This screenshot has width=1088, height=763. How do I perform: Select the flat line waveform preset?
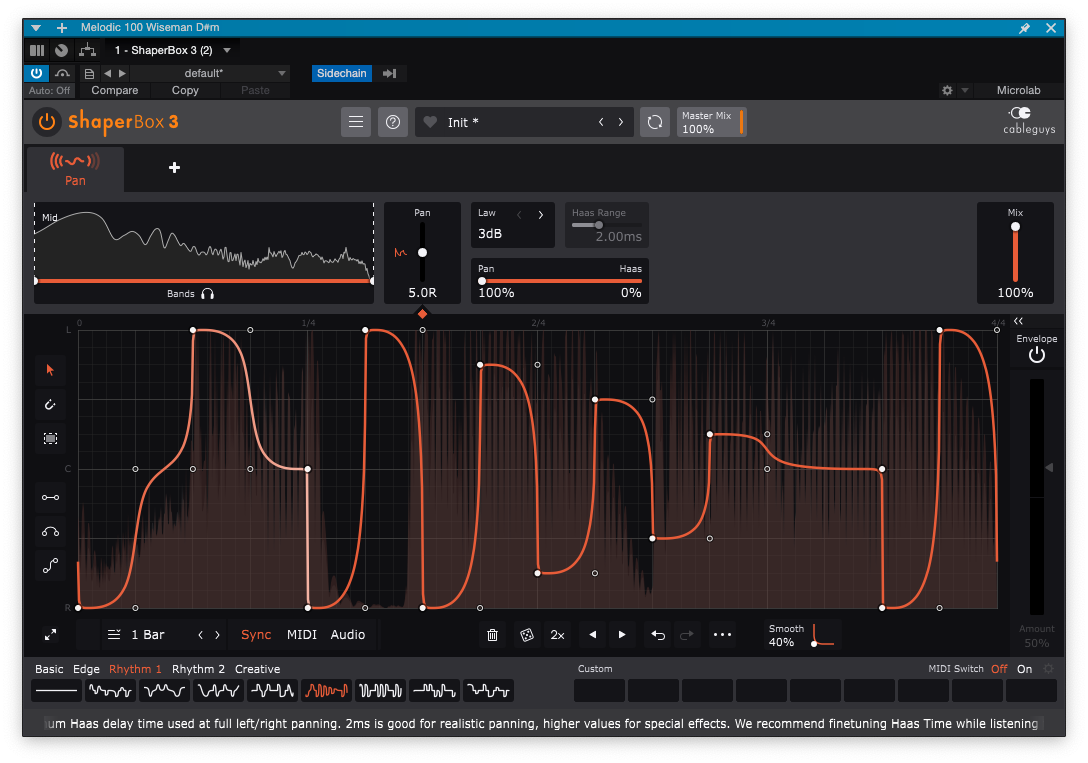56,691
